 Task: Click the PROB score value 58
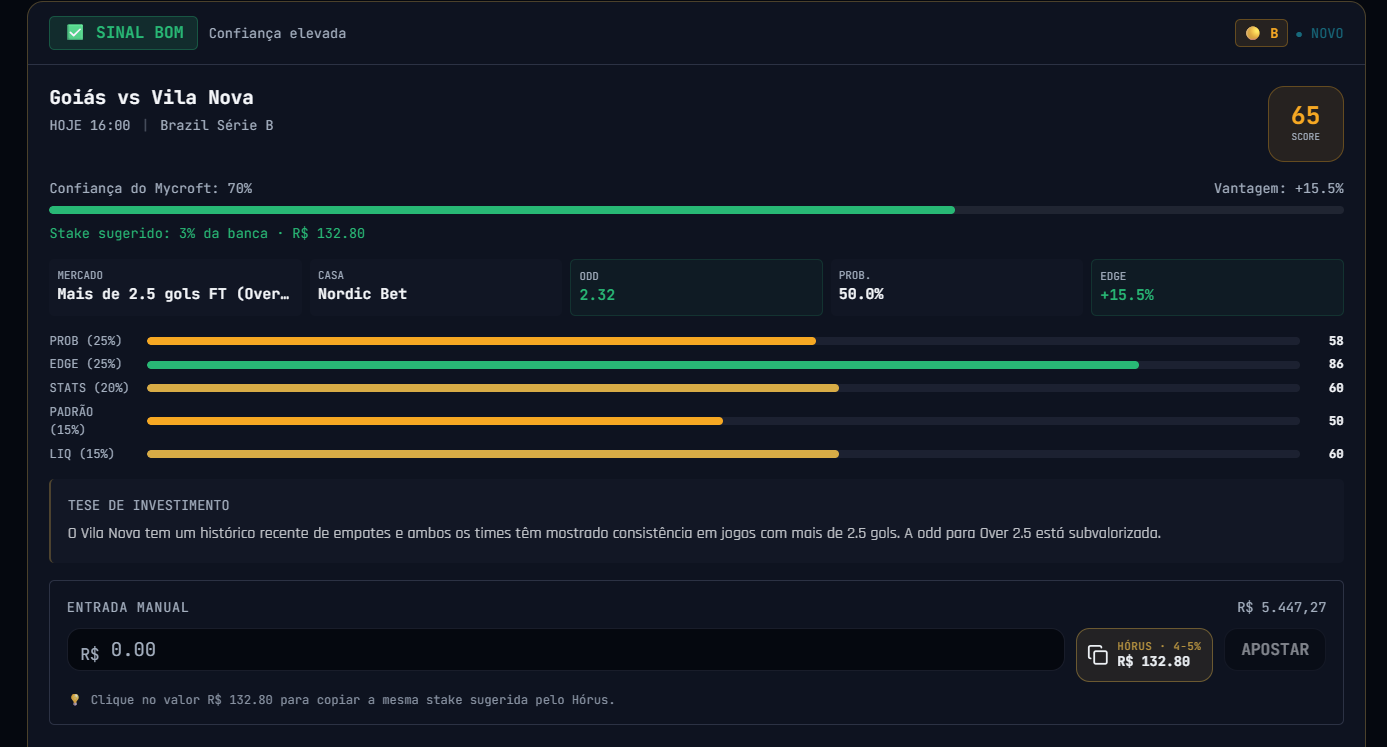click(1336, 341)
